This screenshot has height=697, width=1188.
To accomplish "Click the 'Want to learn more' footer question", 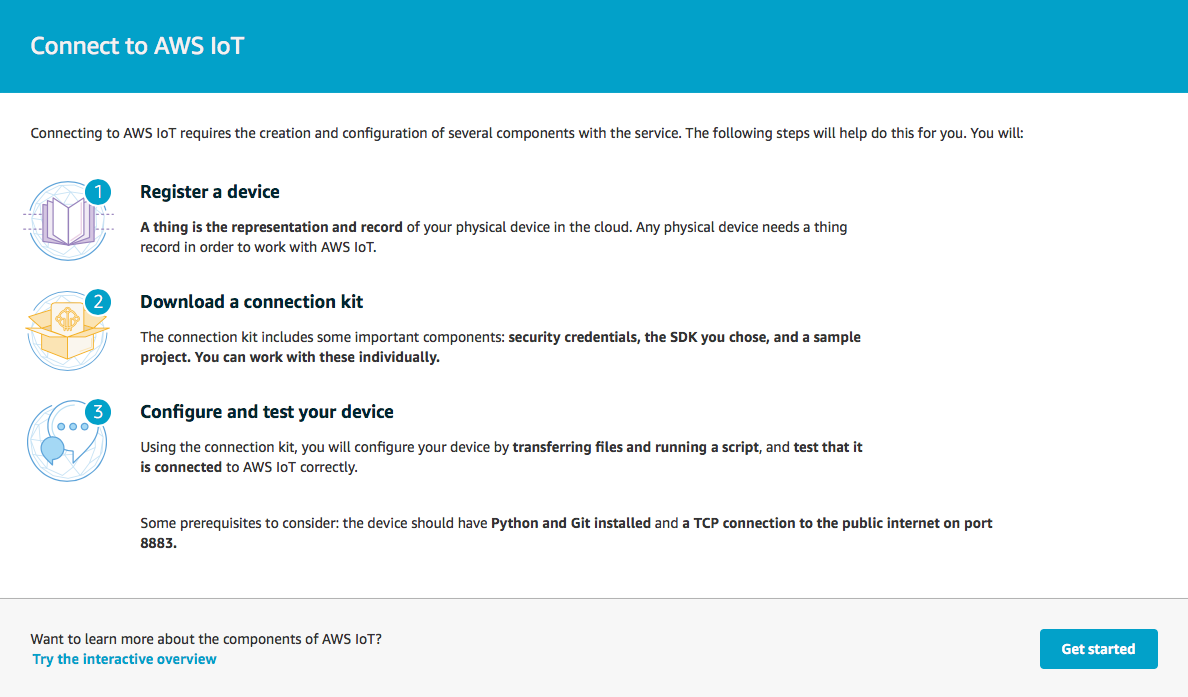I will [x=206, y=639].
